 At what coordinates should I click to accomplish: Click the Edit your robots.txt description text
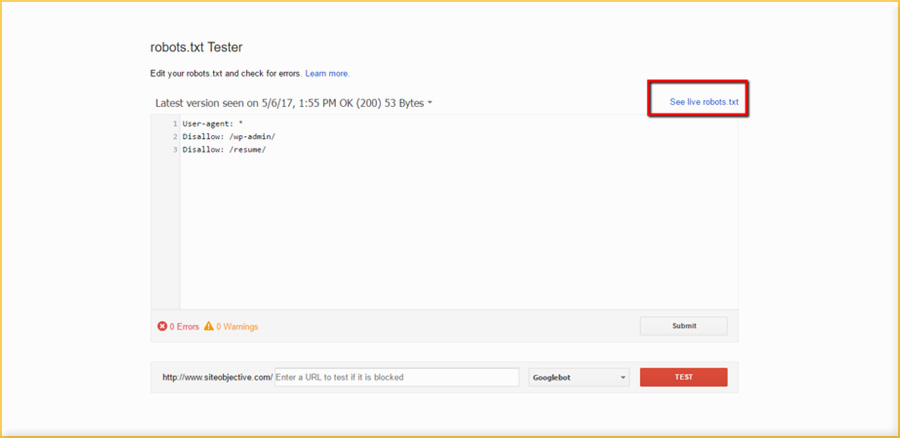(226, 73)
